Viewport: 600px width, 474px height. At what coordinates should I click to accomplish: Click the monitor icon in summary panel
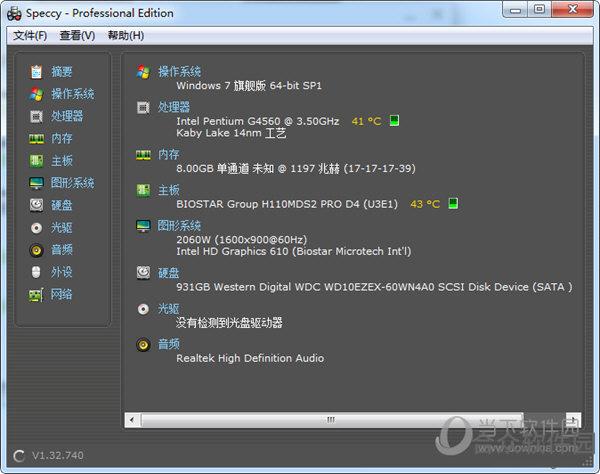click(143, 226)
